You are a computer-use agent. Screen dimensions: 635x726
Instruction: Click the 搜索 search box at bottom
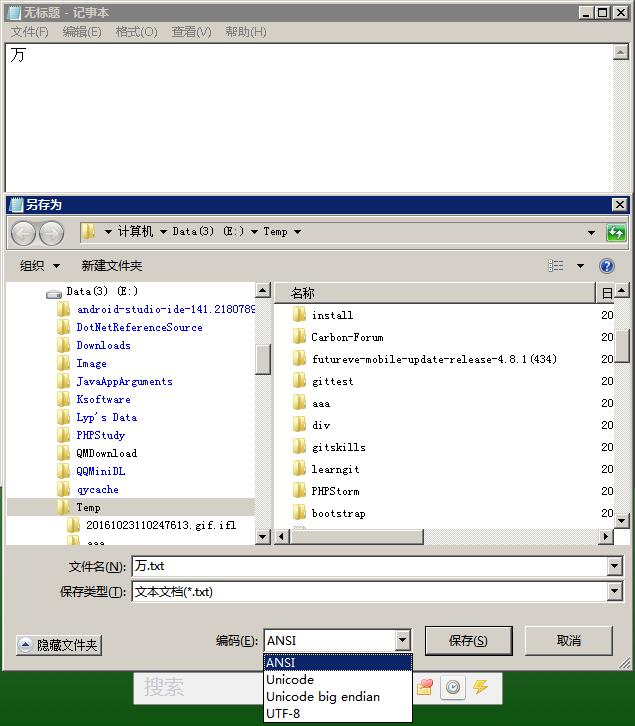(x=198, y=687)
